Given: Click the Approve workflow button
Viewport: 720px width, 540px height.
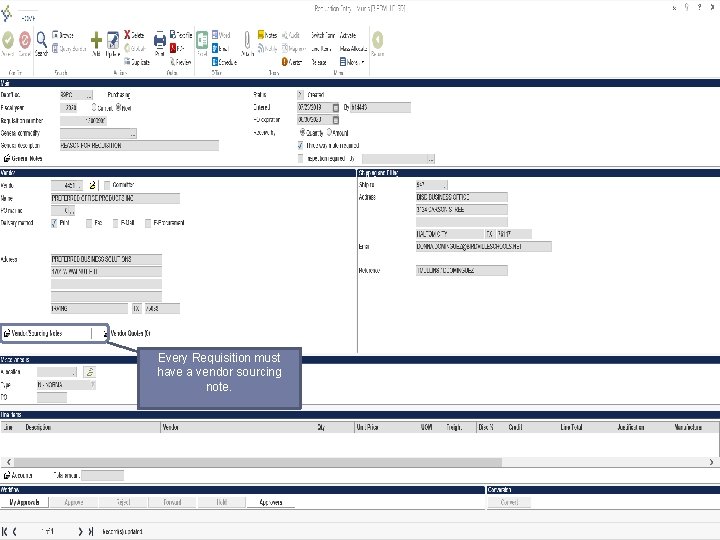Looking at the screenshot, I should pyautogui.click(x=73, y=502).
